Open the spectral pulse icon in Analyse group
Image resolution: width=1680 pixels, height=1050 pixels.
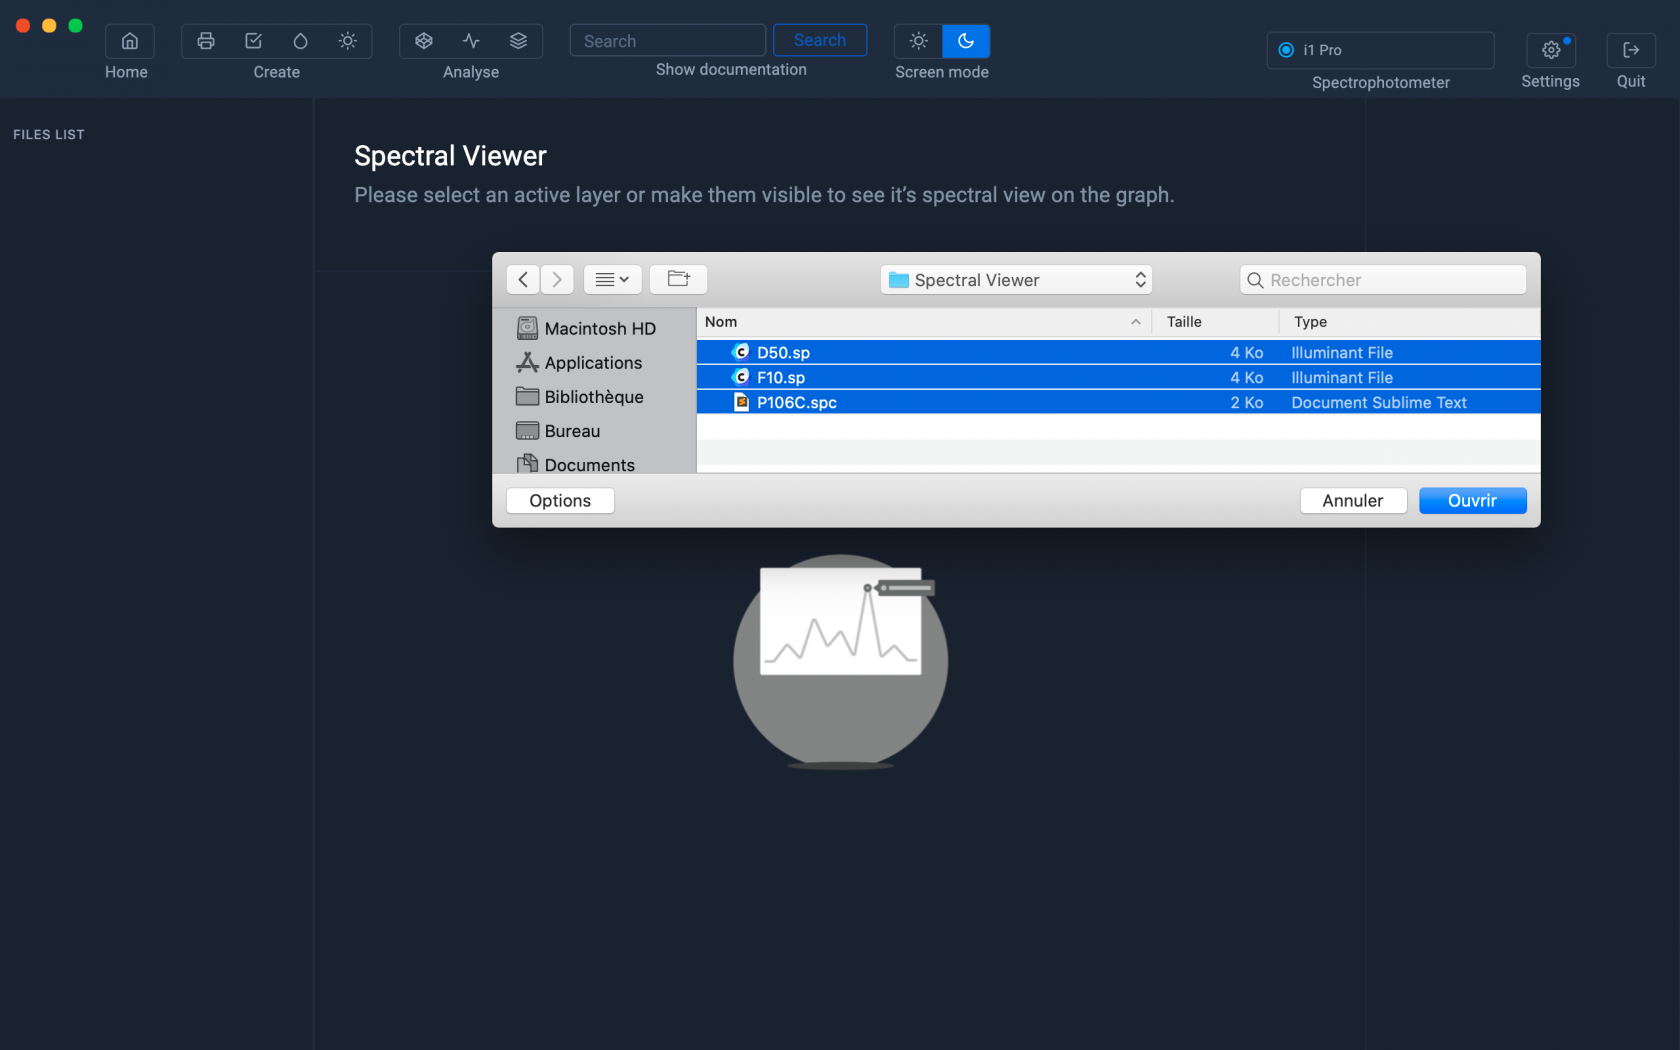(x=471, y=41)
